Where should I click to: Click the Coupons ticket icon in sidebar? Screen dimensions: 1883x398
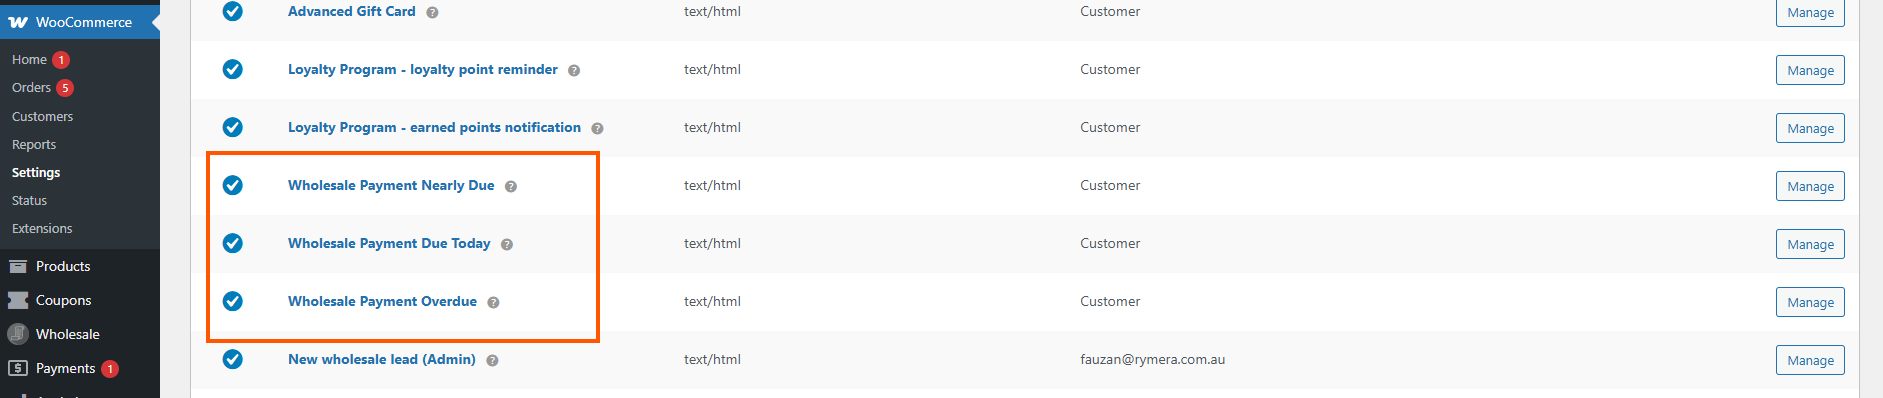pos(18,300)
